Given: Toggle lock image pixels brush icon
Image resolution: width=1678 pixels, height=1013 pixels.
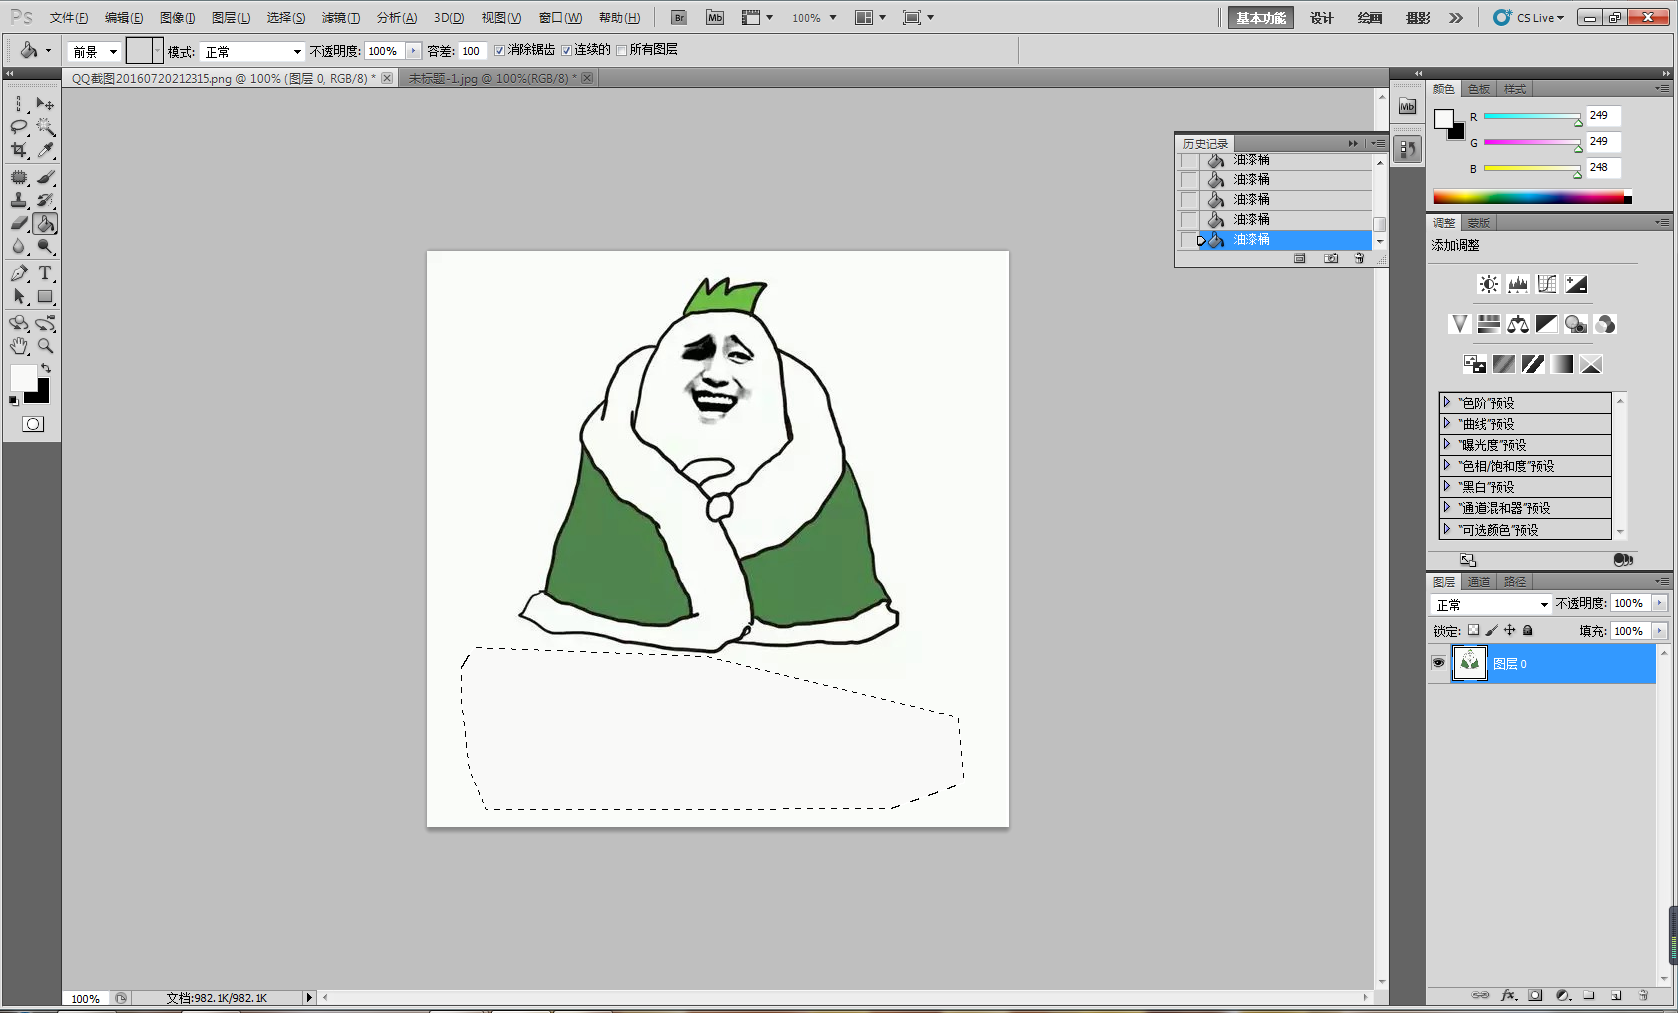Looking at the screenshot, I should (1491, 630).
